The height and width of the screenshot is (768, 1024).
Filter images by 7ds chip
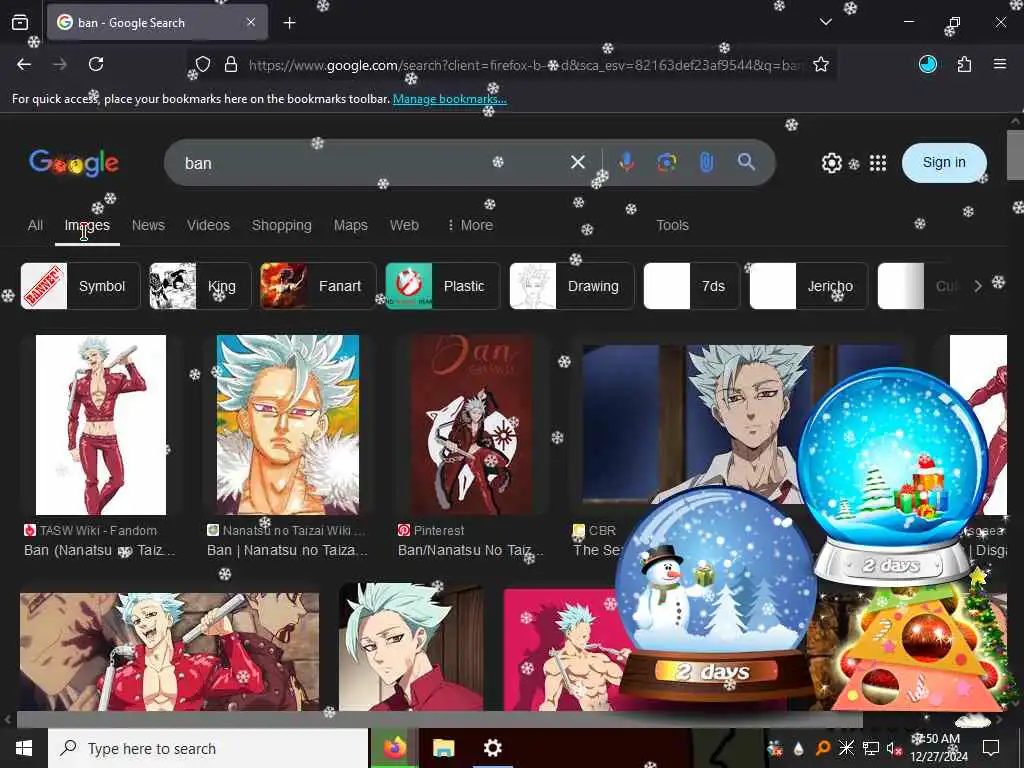692,286
